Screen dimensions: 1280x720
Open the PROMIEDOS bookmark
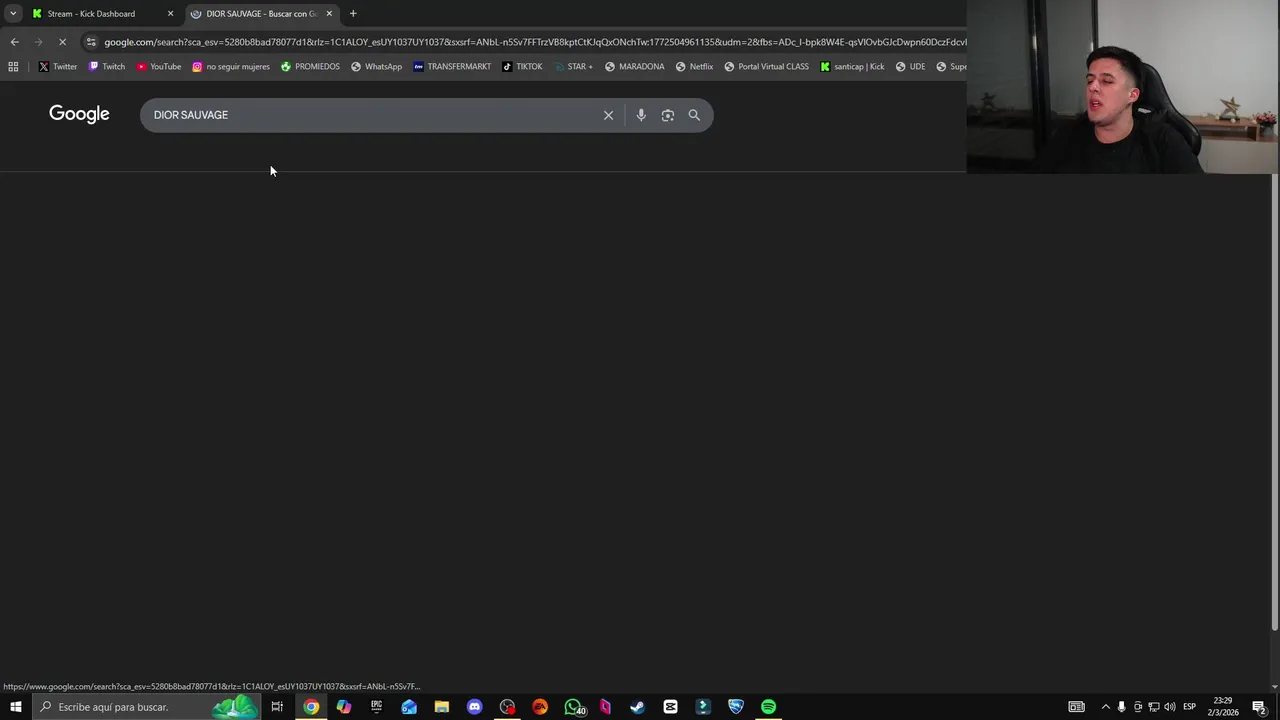coord(310,67)
